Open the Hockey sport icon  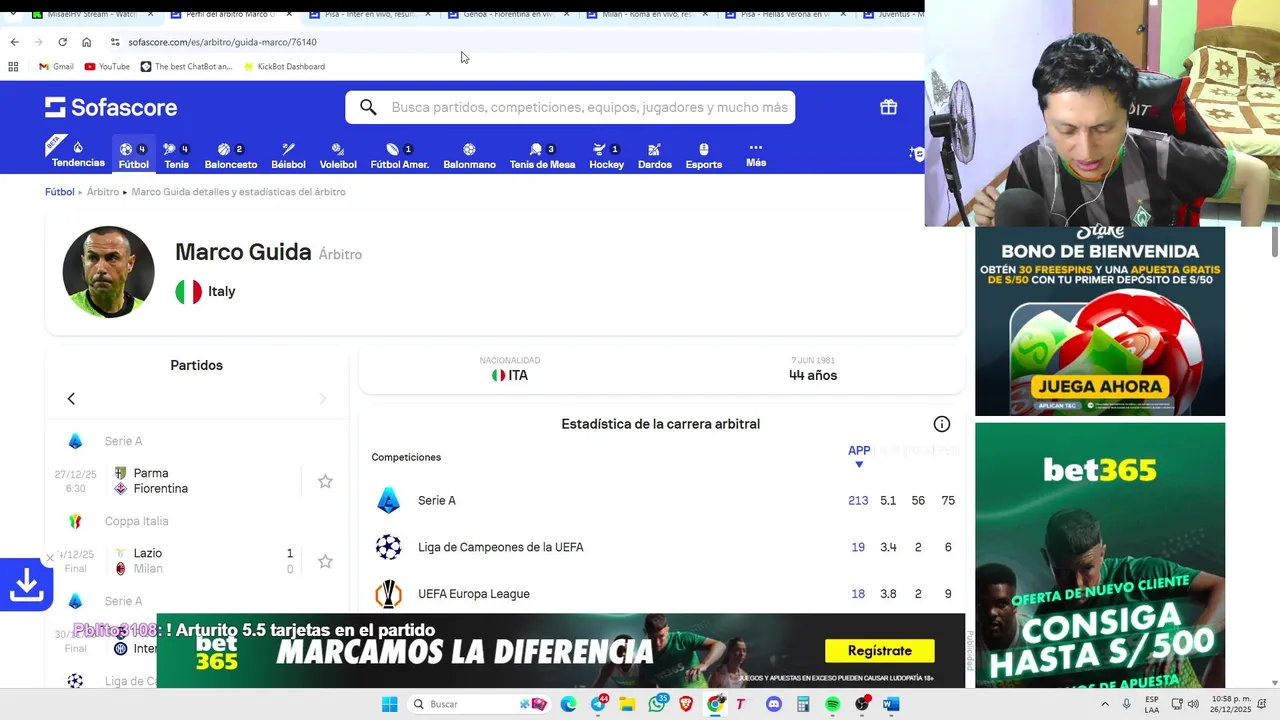606,156
